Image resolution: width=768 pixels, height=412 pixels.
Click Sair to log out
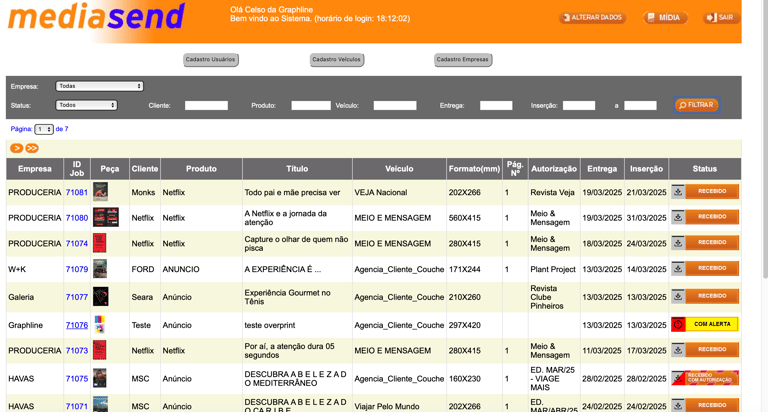click(x=721, y=18)
